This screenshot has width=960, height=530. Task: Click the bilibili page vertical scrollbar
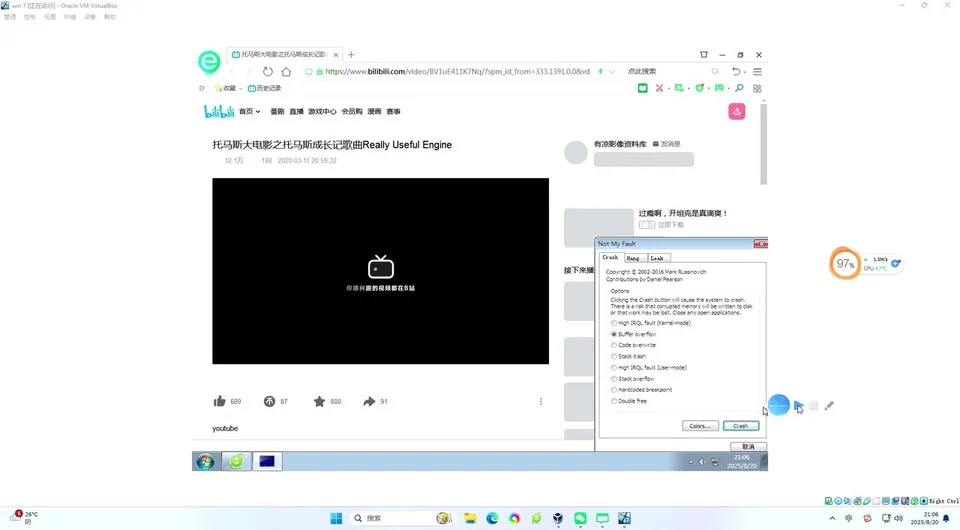(x=763, y=144)
